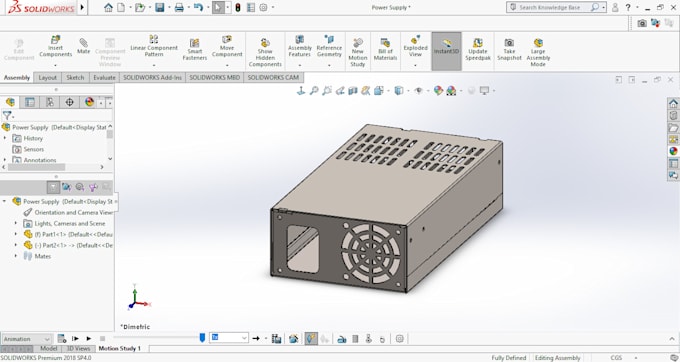
Task: Open SOLIDWORKS MBD tab
Action: [x=215, y=78]
